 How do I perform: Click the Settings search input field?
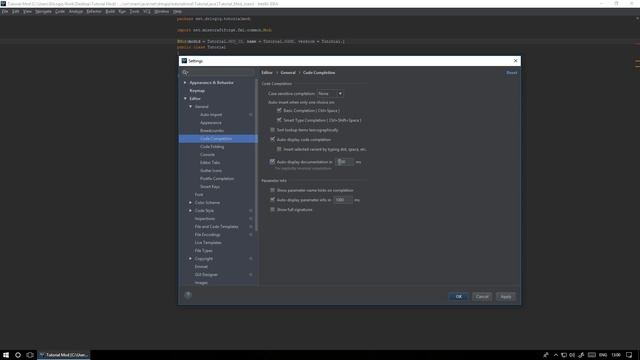click(218, 72)
